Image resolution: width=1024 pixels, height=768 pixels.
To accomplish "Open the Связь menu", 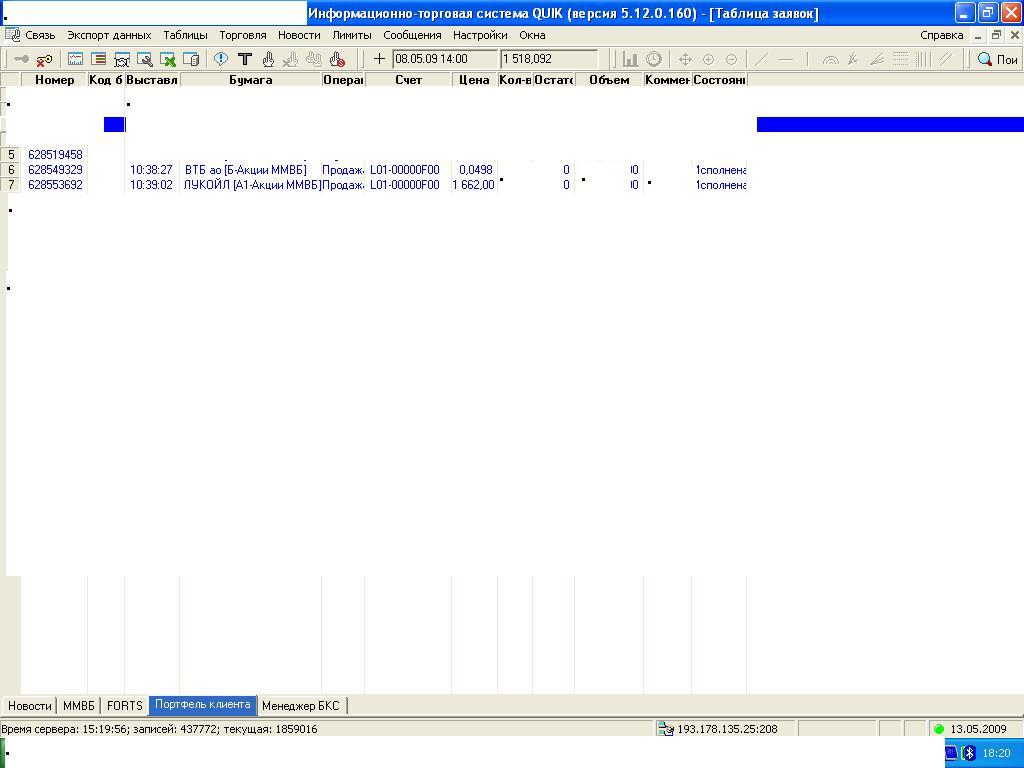I will click(40, 35).
